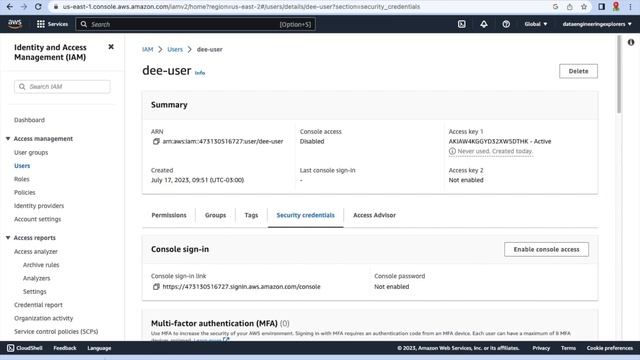The height and width of the screenshot is (360, 640).
Task: Click the Feedback footer link
Action: (65, 348)
